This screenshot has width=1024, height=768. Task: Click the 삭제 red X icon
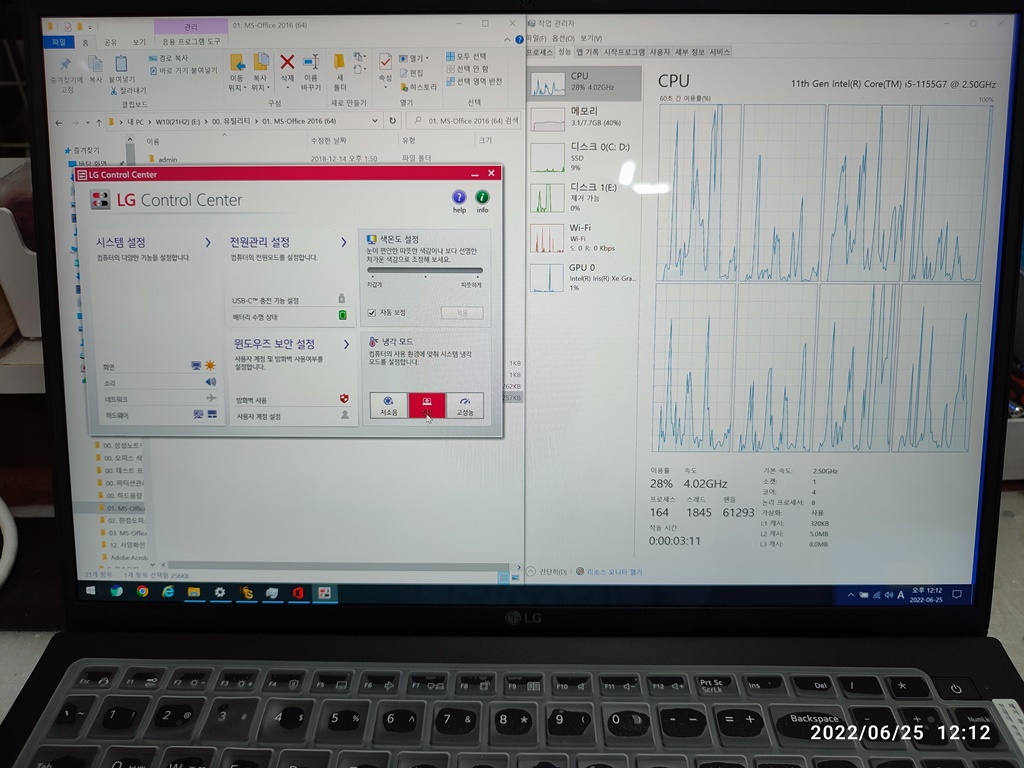point(287,63)
